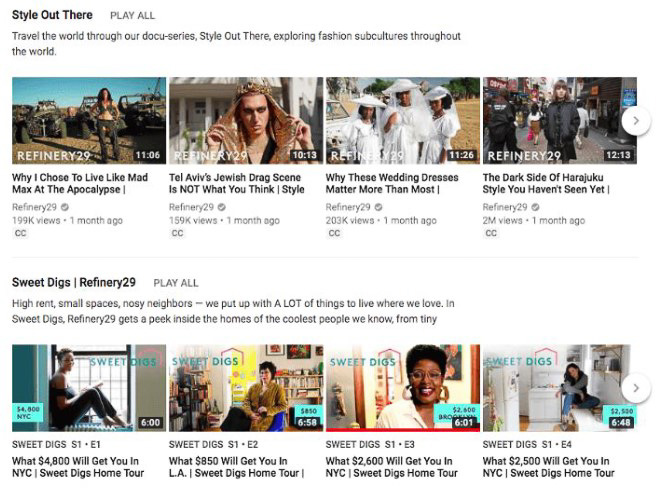
Task: Click title The Dark Side Of Harajuku
Action: coord(546,183)
